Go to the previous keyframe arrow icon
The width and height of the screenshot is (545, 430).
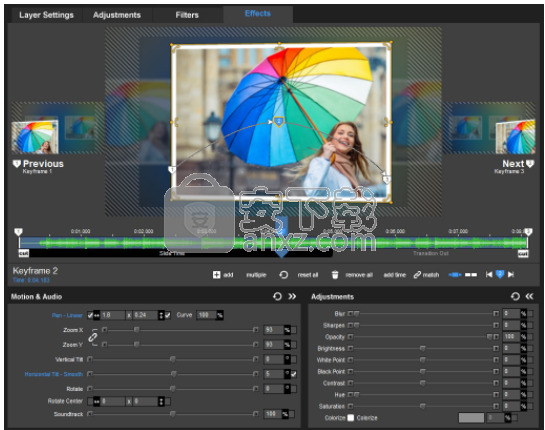pos(489,275)
